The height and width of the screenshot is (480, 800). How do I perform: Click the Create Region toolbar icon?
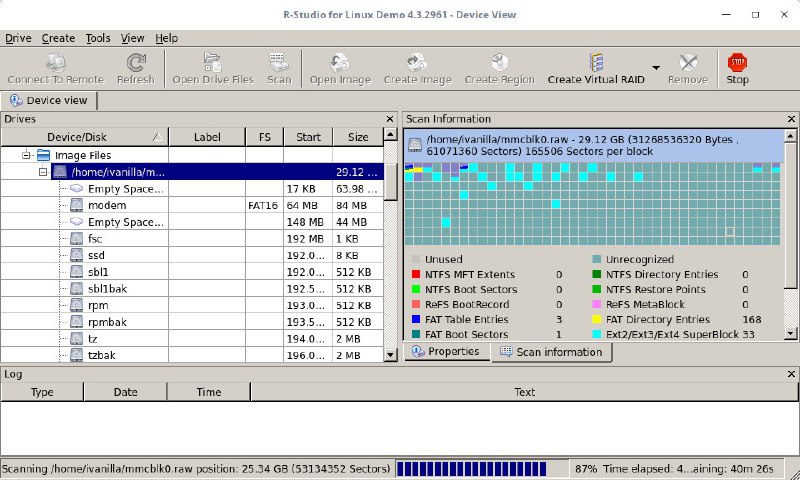coord(499,63)
